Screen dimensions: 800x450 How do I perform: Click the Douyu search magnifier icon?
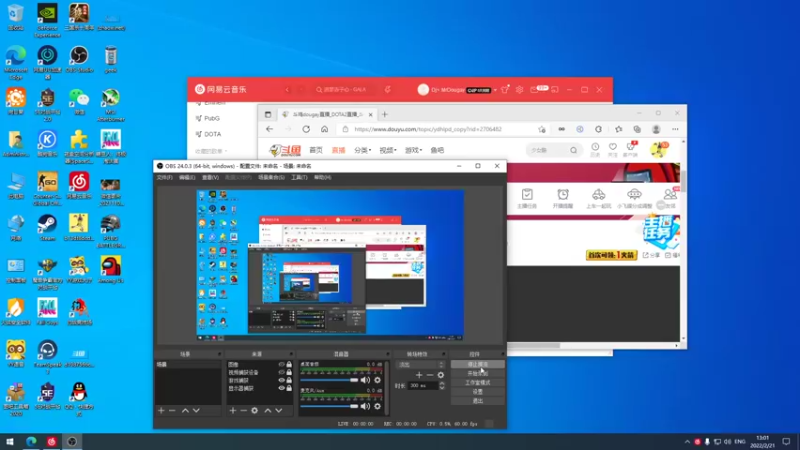(573, 150)
